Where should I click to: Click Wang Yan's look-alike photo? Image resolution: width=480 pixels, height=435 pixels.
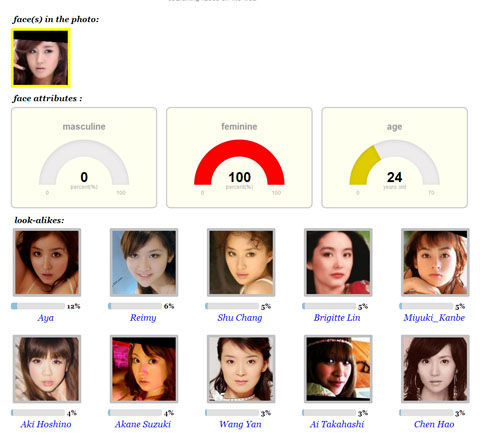pyautogui.click(x=241, y=369)
